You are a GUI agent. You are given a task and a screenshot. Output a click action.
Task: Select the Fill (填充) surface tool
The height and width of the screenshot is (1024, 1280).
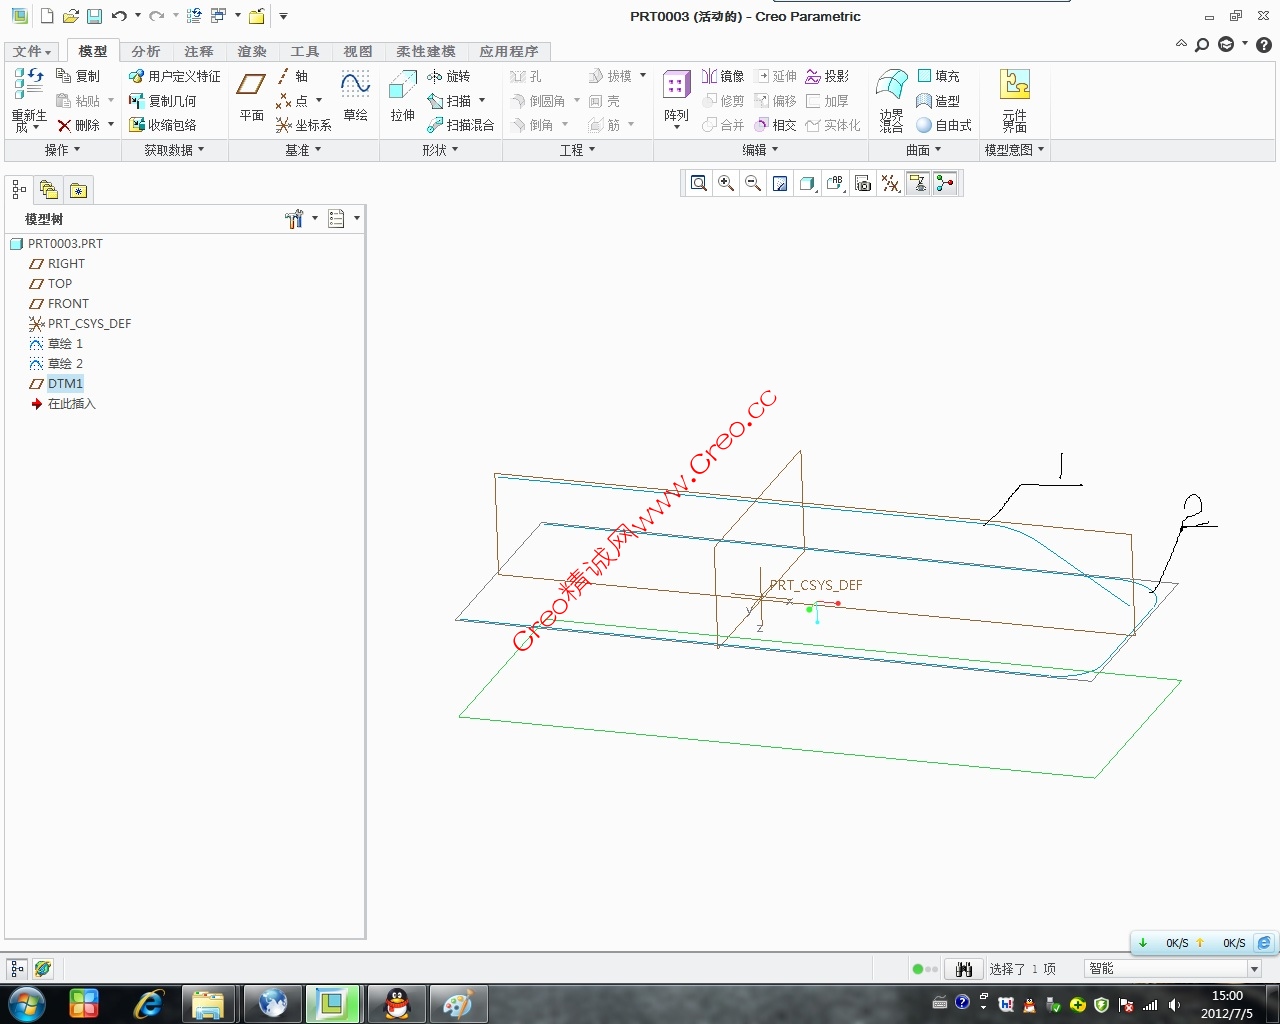pos(938,76)
